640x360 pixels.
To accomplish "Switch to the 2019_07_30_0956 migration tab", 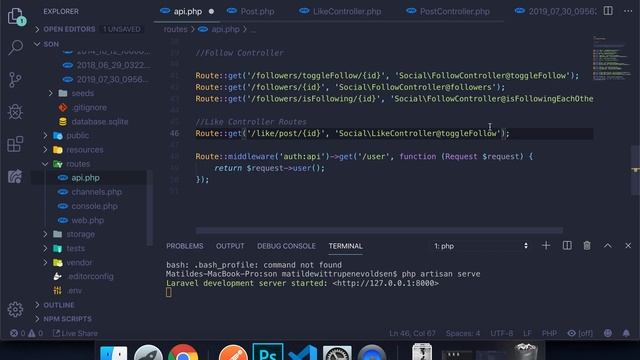I will 555,11.
